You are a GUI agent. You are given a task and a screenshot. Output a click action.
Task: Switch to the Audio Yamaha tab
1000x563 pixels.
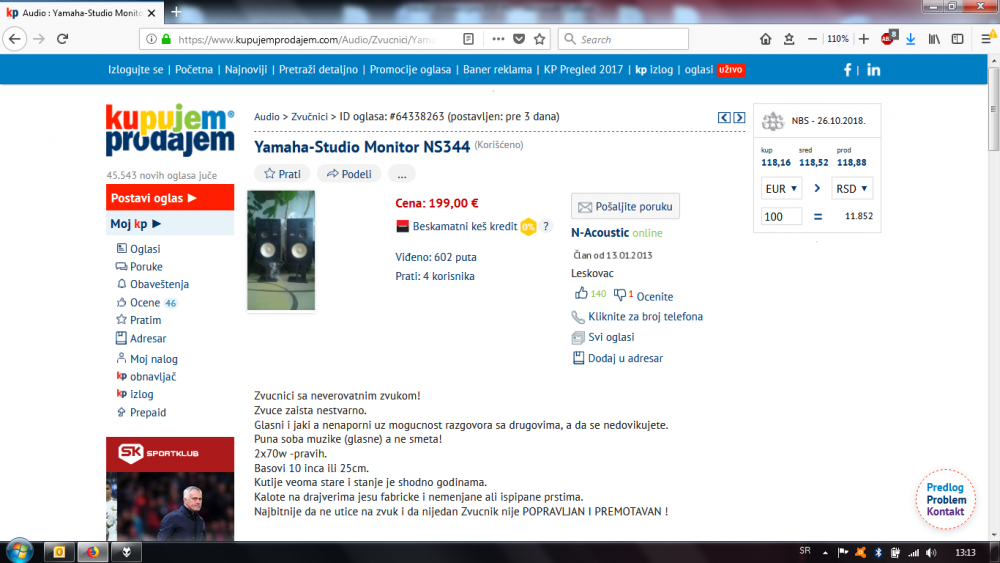click(x=80, y=13)
